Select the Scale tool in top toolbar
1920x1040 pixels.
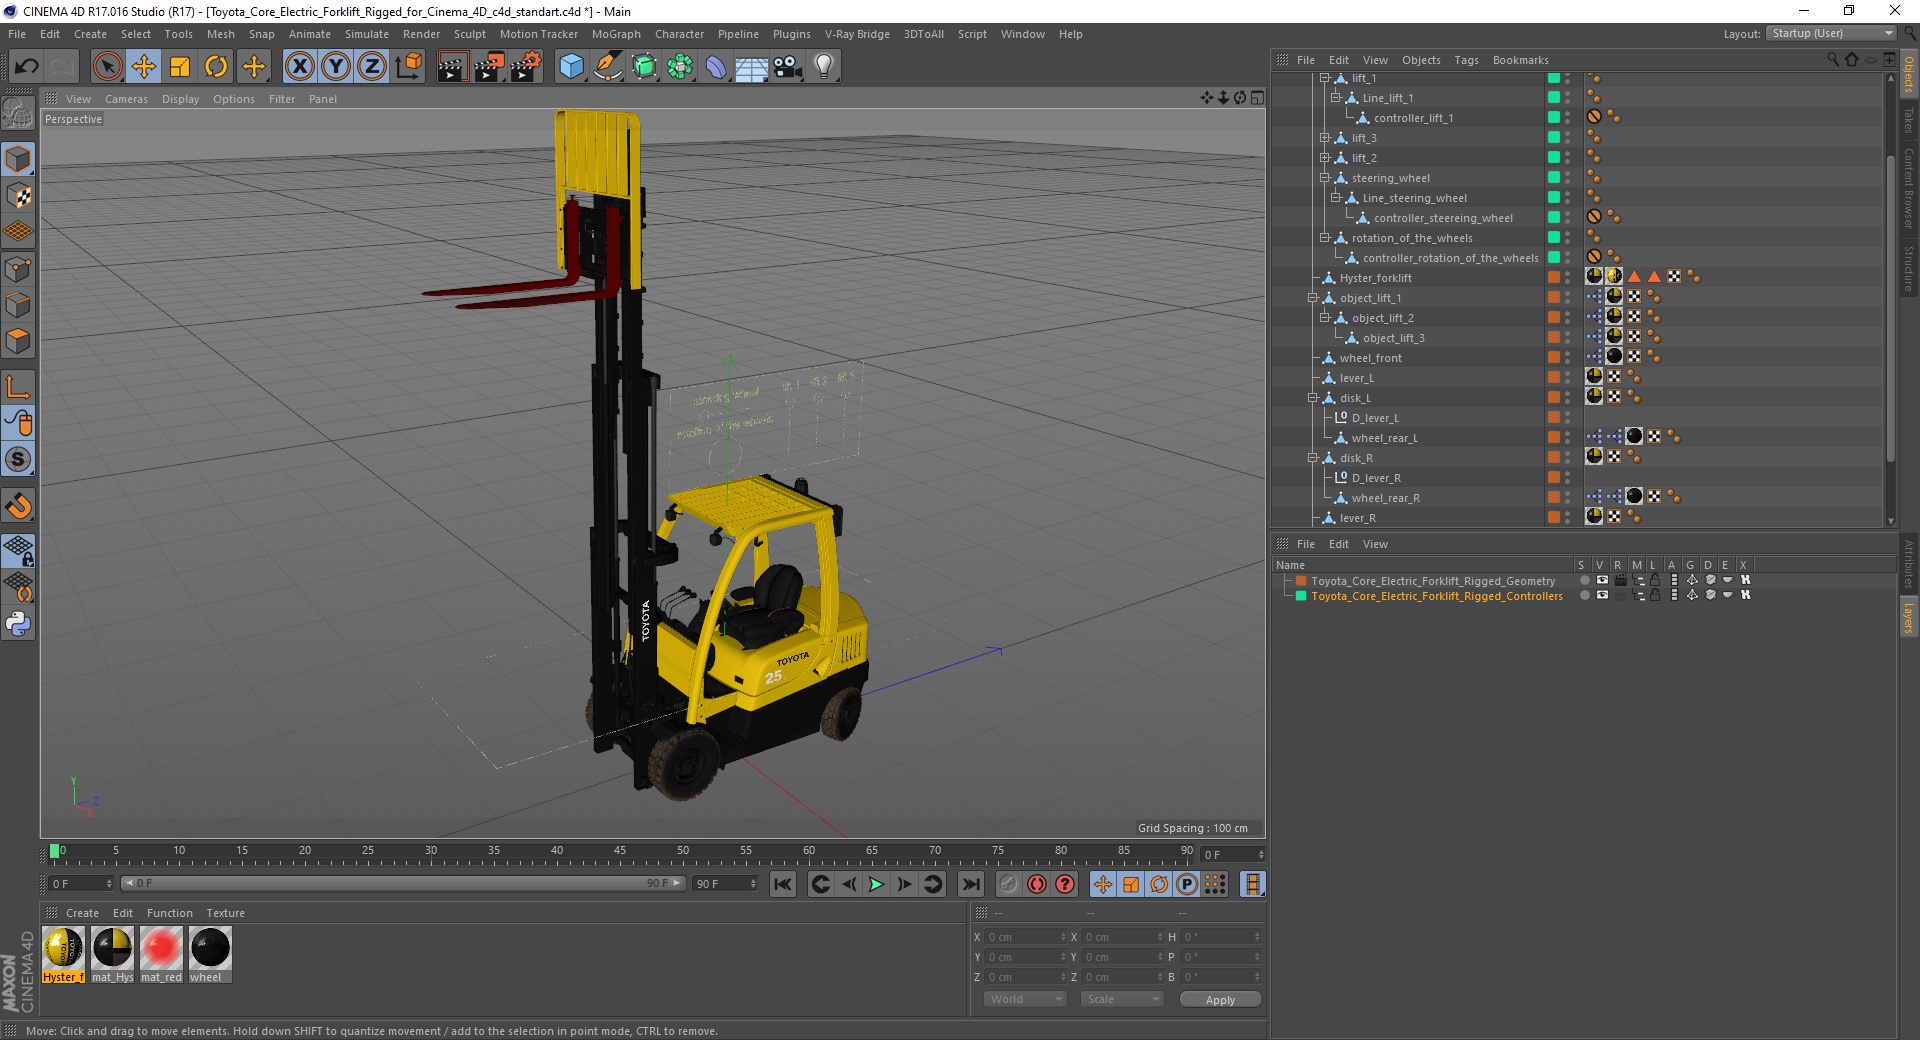click(180, 67)
